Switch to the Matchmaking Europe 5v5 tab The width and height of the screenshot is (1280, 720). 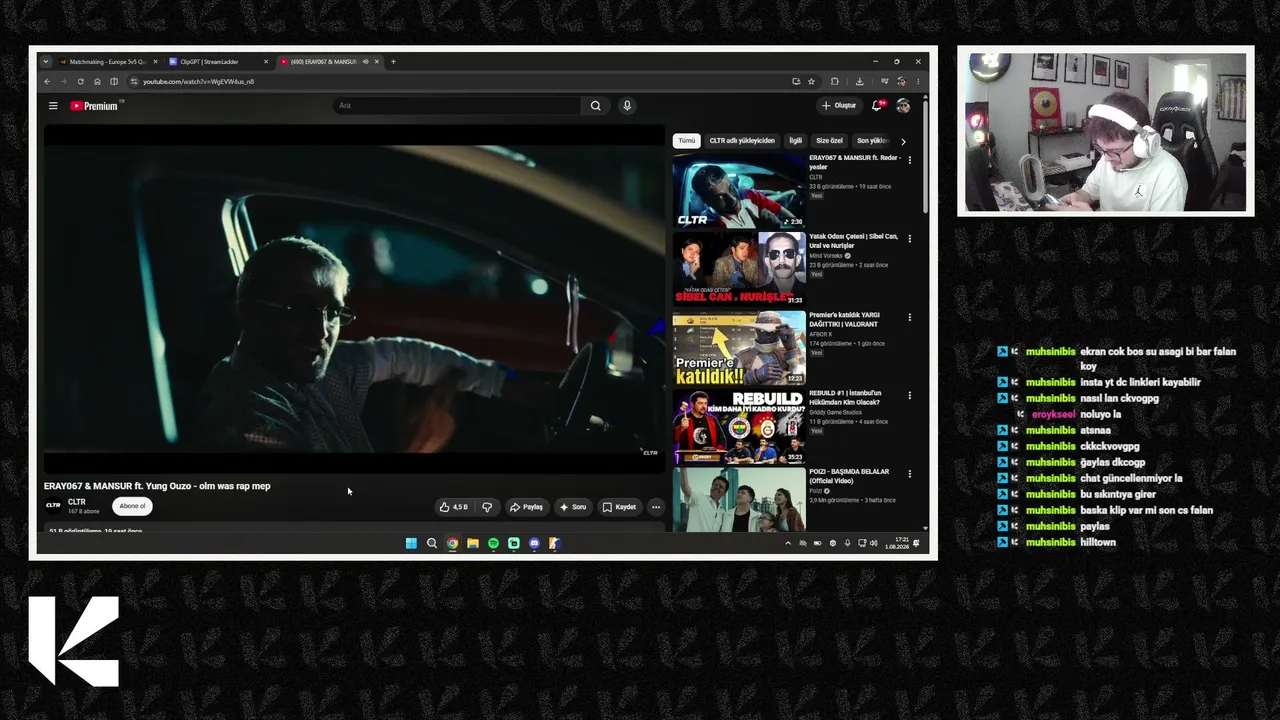107,62
